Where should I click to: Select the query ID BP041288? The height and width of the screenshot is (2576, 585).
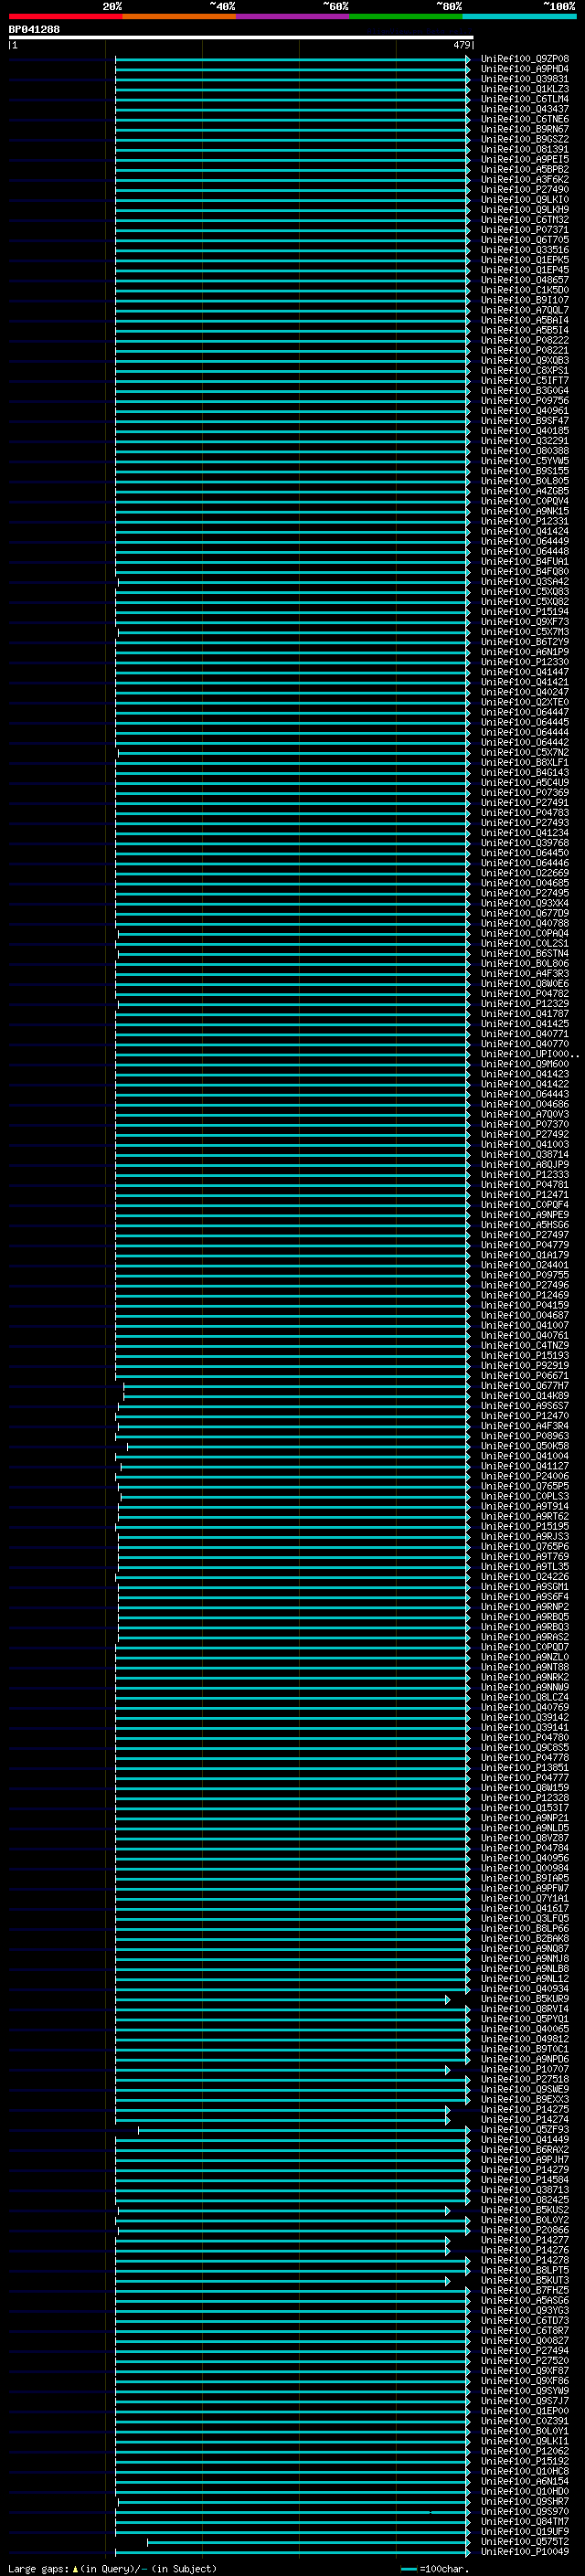[34, 30]
